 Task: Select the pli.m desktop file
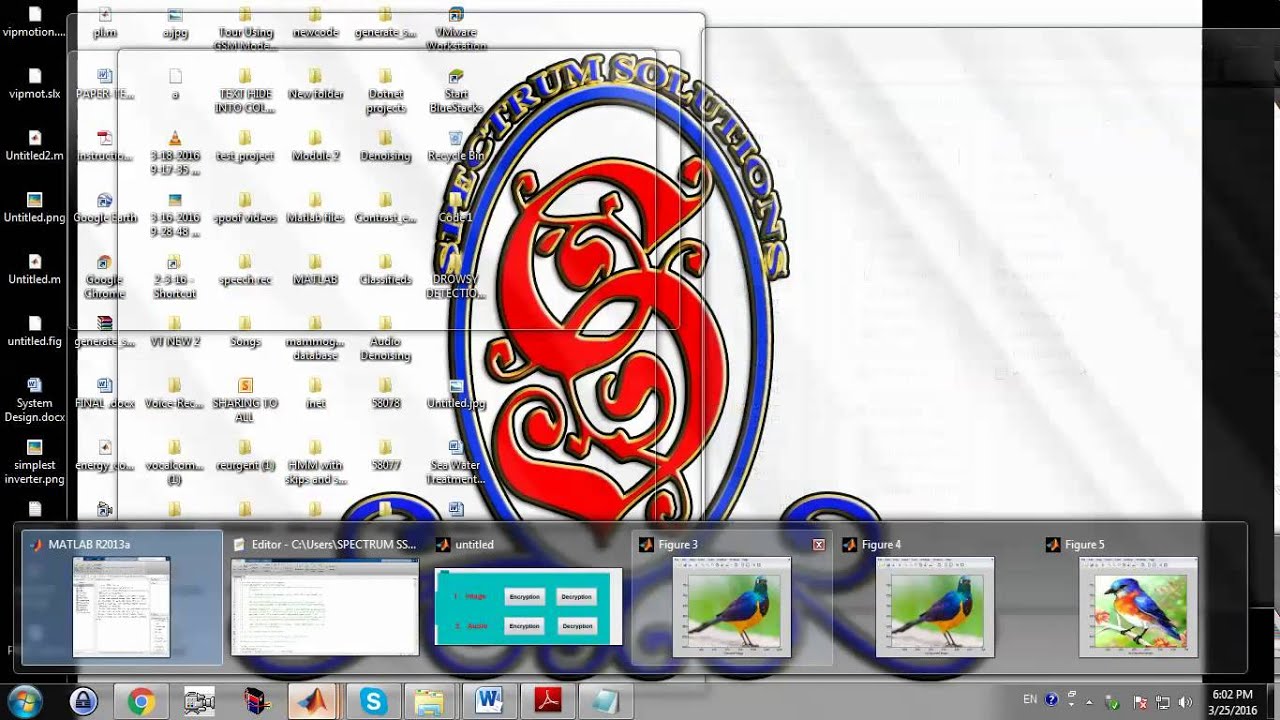pyautogui.click(x=105, y=22)
